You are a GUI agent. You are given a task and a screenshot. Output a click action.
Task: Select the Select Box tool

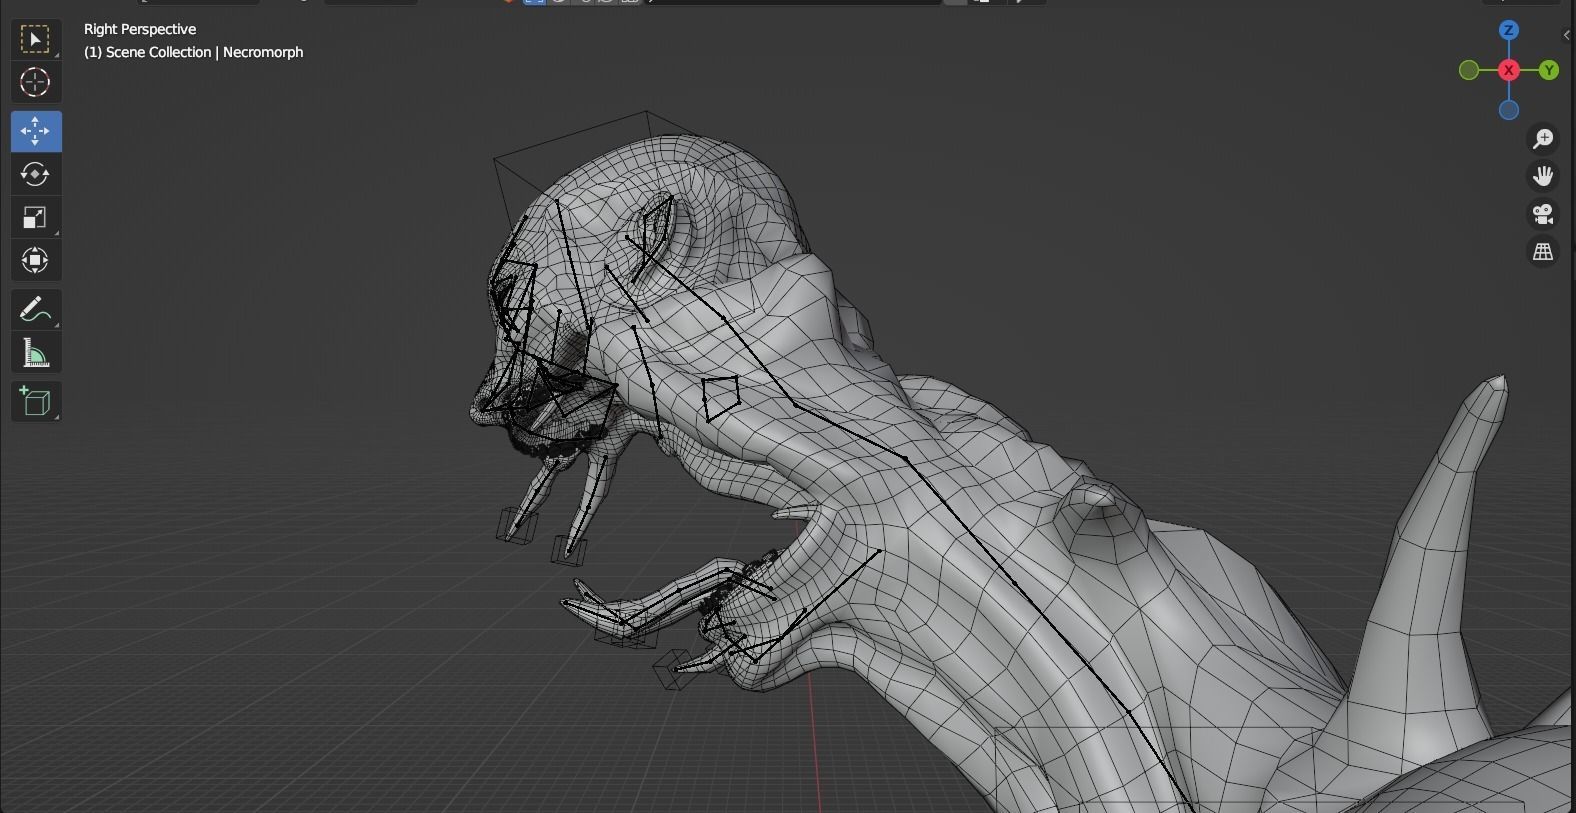36,40
